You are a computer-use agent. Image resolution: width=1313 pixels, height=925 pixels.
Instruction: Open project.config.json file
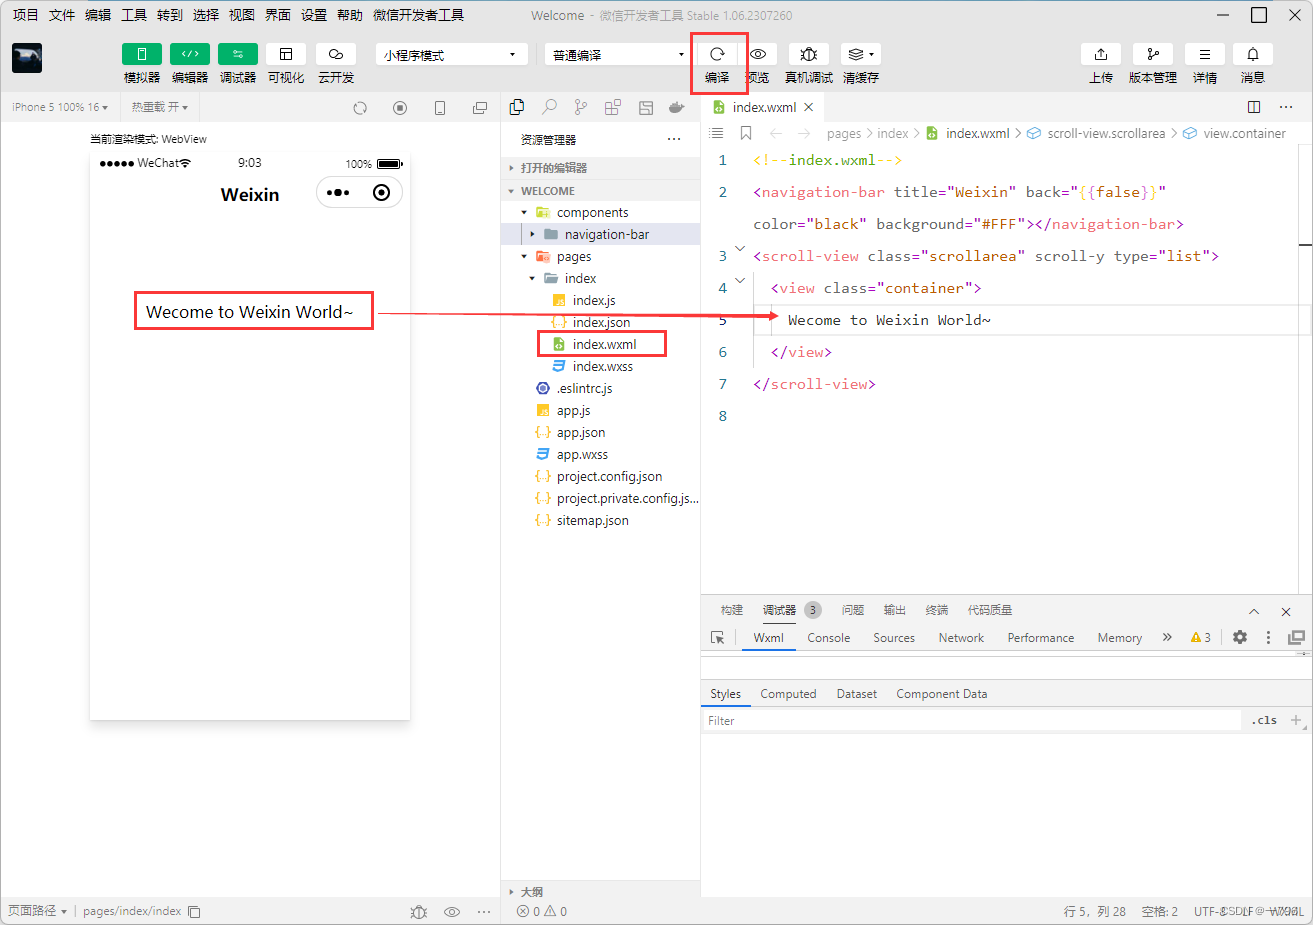coord(600,476)
